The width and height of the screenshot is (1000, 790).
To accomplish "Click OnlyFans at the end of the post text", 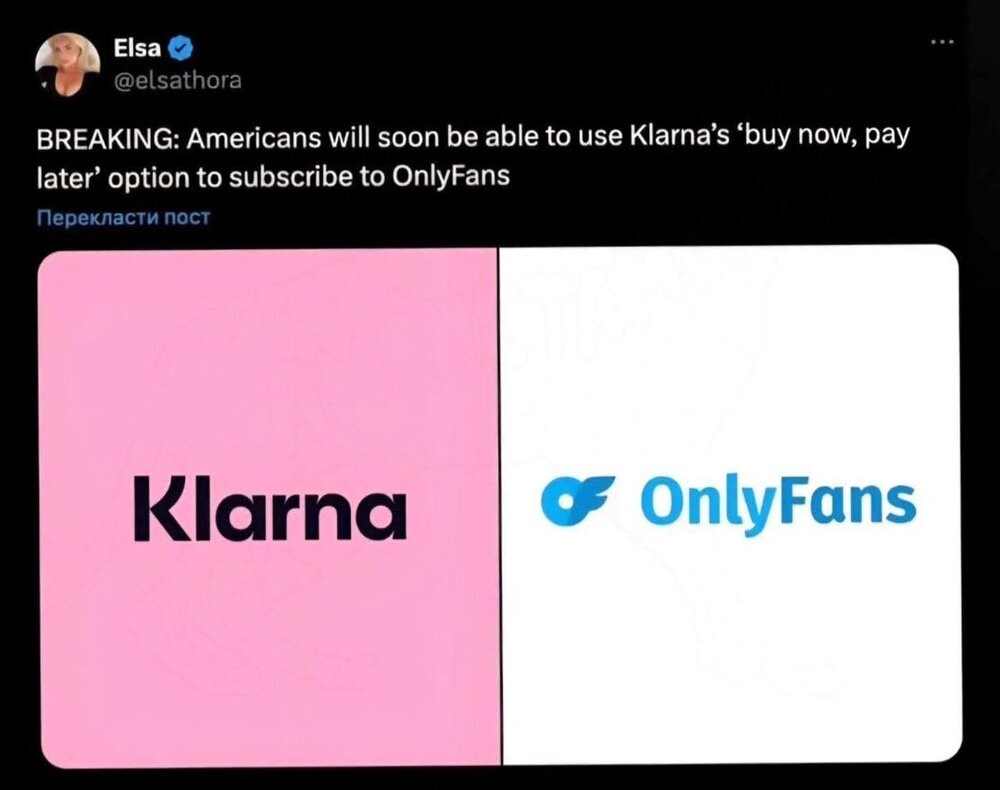I will coord(452,177).
